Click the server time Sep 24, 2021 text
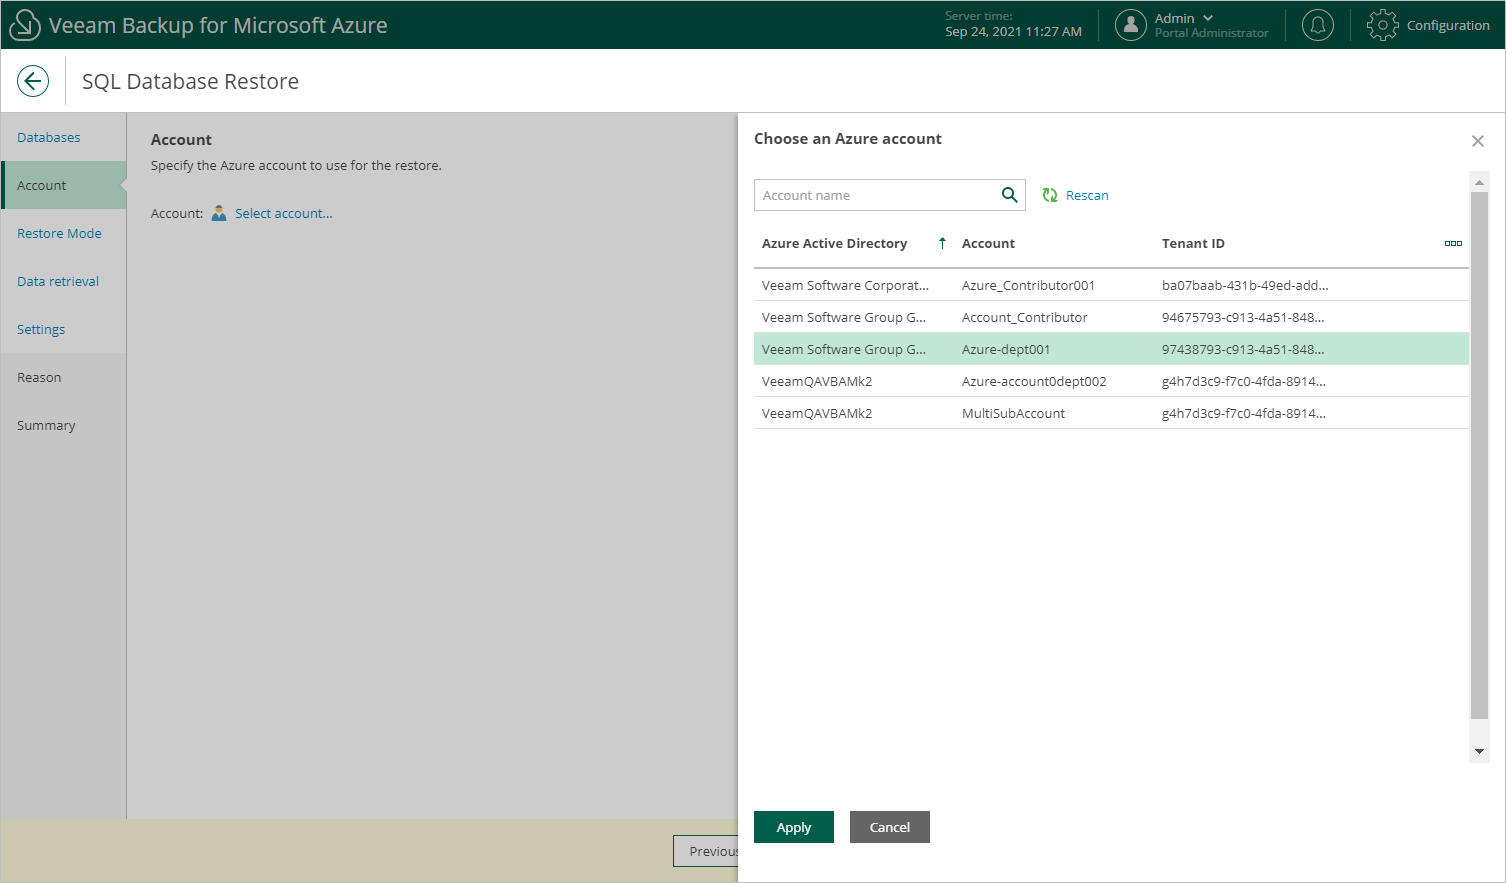The image size is (1506, 883). coord(1013,32)
